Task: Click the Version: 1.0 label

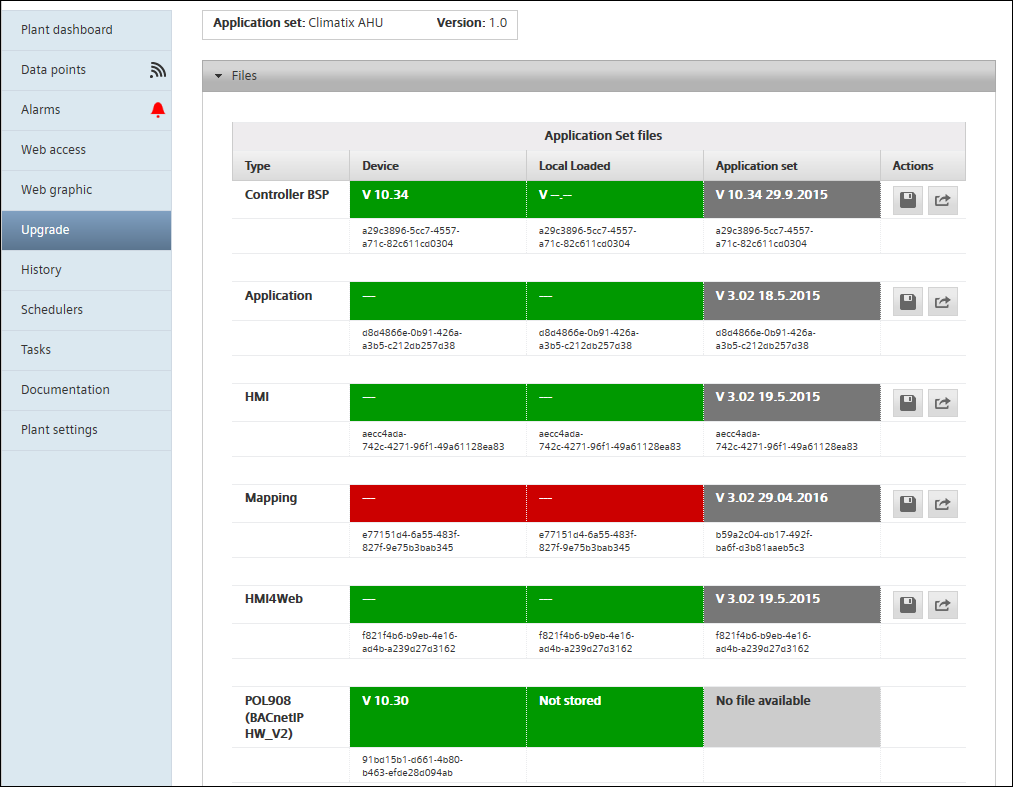Action: tap(472, 23)
